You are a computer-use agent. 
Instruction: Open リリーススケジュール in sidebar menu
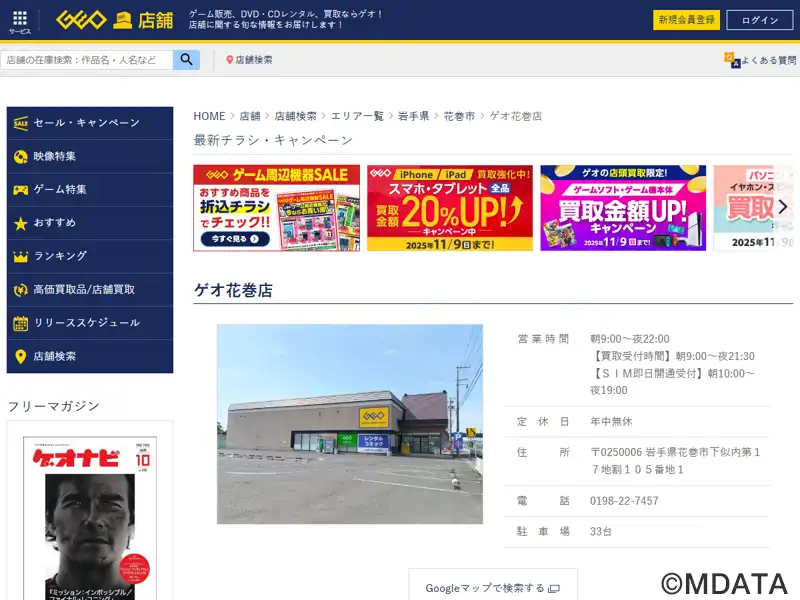pyautogui.click(x=90, y=323)
